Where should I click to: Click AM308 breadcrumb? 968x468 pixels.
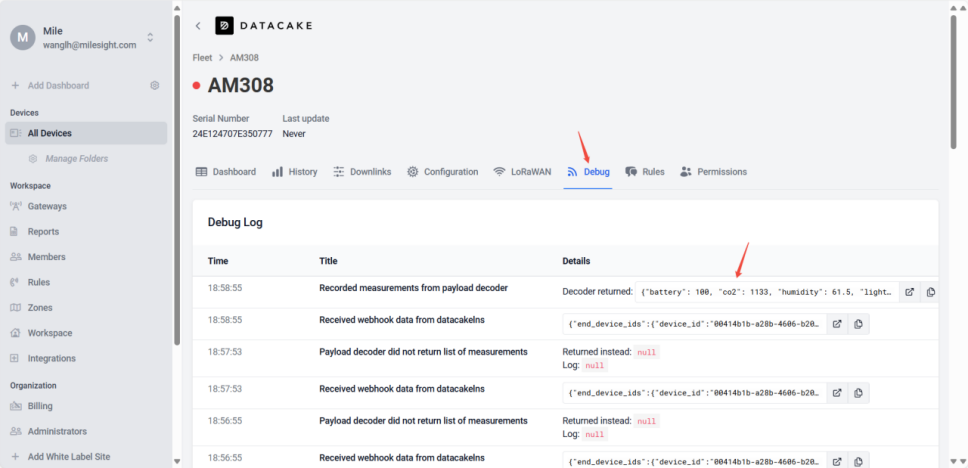click(x=244, y=57)
